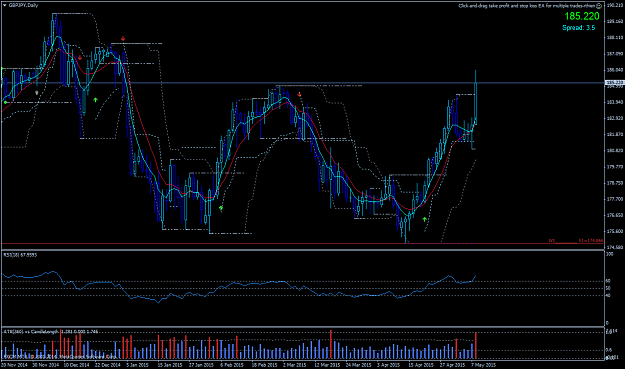The image size is (625, 369).
Task: Select the red sell arrow near early March 2015
Action: pyautogui.click(x=299, y=94)
